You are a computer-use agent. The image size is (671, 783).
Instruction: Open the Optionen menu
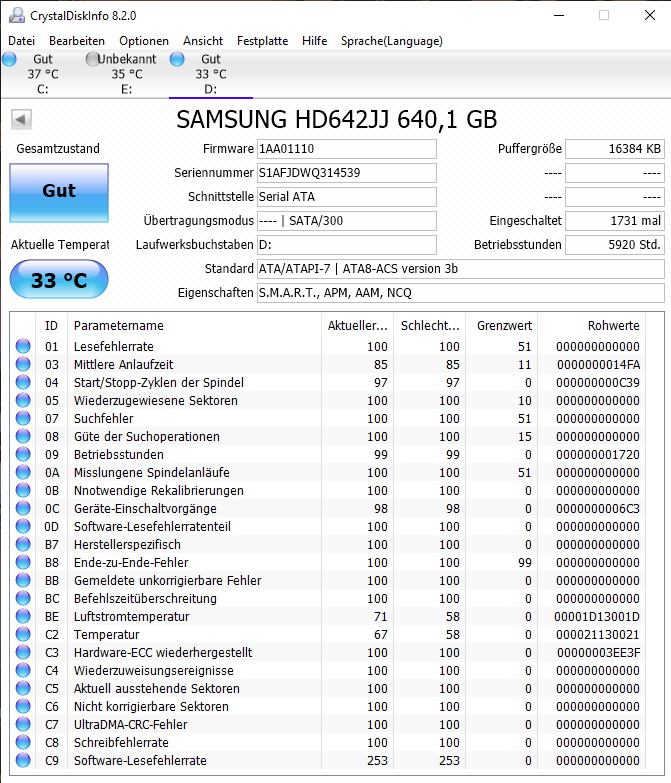click(x=144, y=41)
